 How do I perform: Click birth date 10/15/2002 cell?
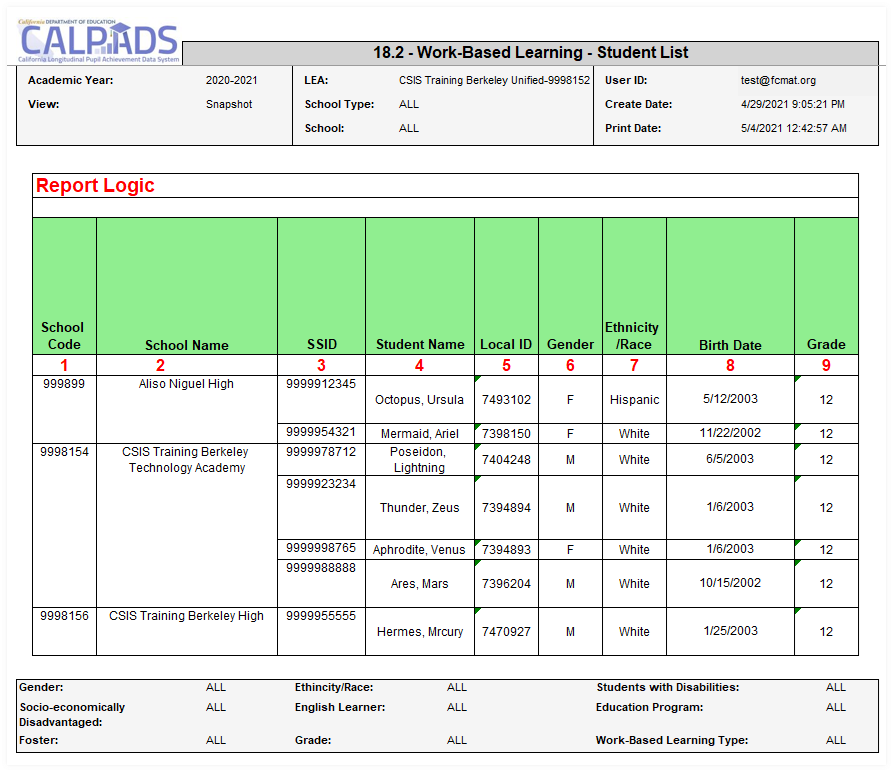tap(730, 583)
